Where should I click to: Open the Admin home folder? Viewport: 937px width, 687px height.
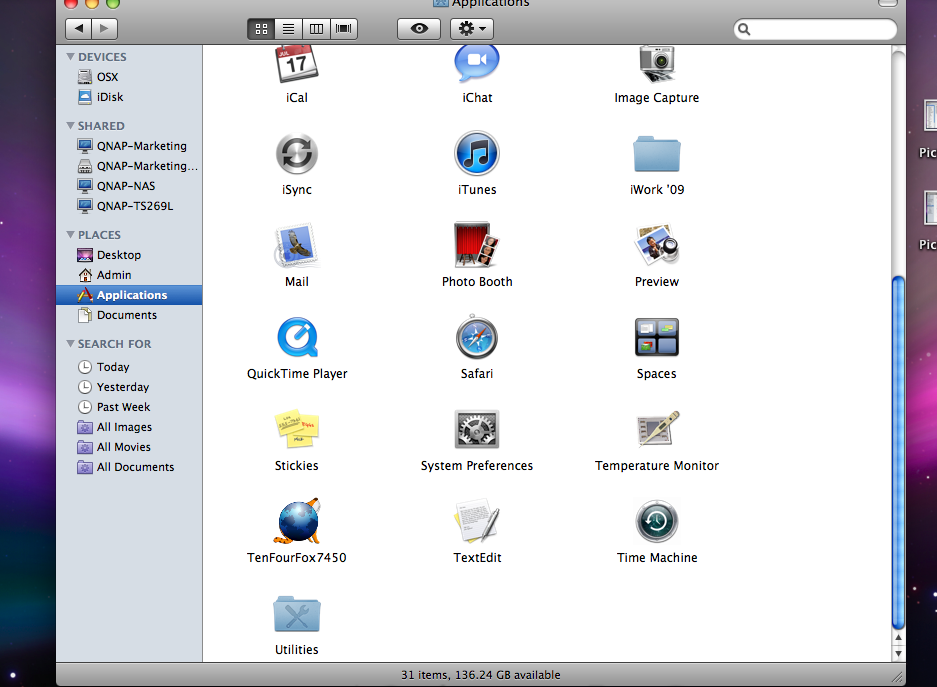pyautogui.click(x=129, y=275)
